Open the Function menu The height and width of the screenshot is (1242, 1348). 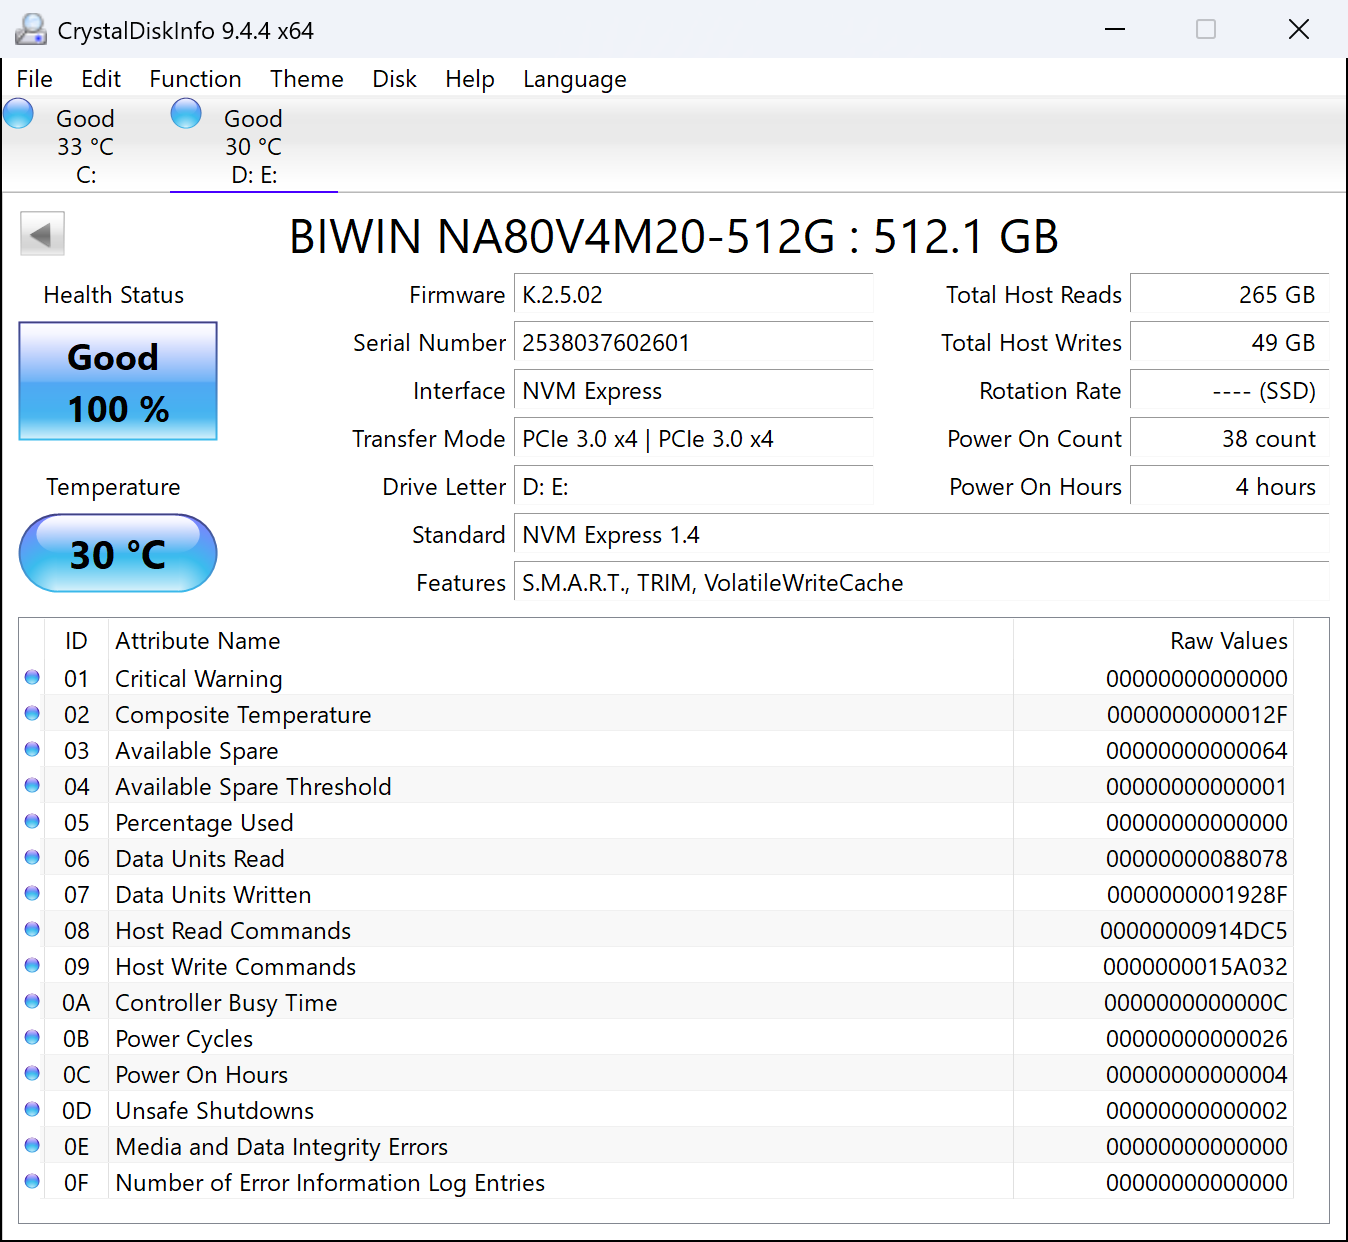click(x=195, y=79)
